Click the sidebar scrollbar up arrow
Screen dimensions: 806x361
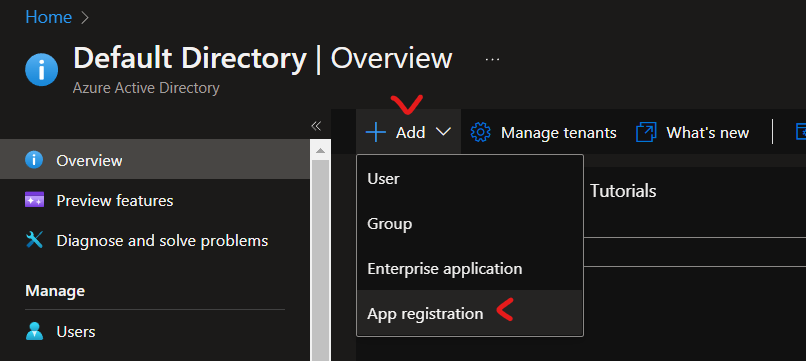[320, 151]
